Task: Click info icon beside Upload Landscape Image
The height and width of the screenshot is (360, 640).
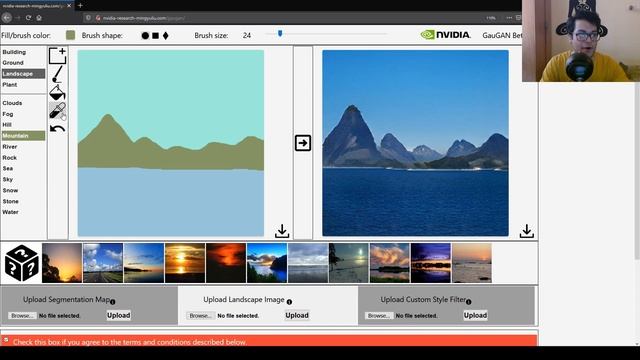Action: 289,302
